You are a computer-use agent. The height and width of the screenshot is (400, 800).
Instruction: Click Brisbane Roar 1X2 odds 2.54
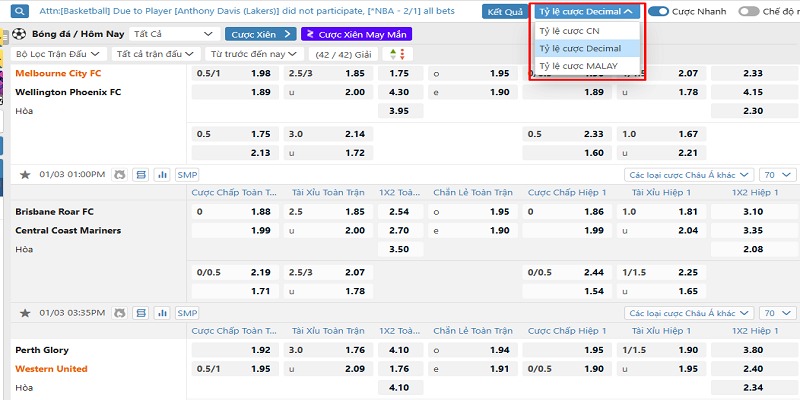pos(401,212)
